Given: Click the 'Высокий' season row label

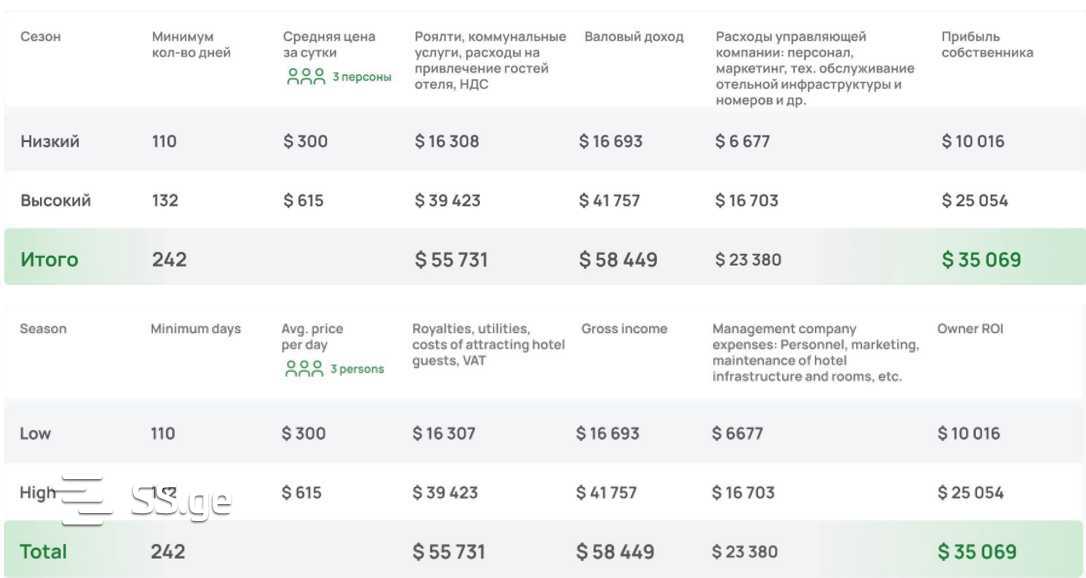Looking at the screenshot, I should (x=56, y=200).
